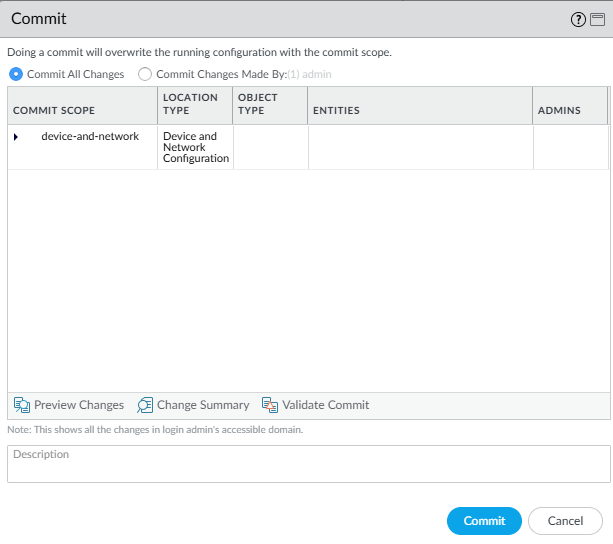613x544 pixels.
Task: Click the Entities column header
Action: [336, 110]
